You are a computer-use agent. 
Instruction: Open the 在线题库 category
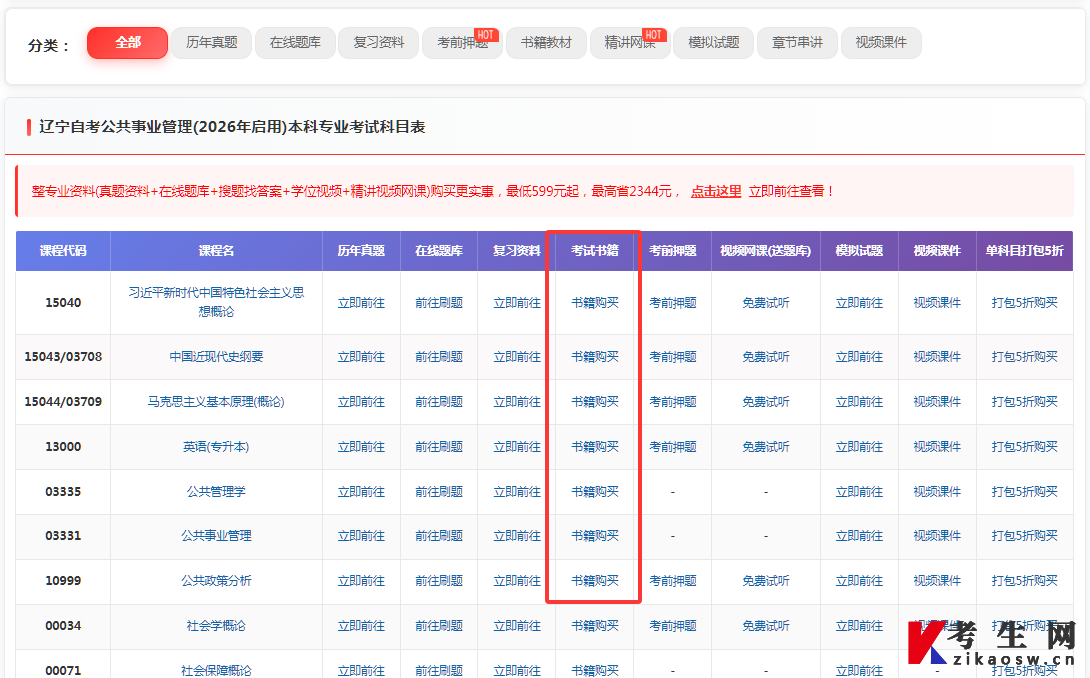click(x=295, y=43)
